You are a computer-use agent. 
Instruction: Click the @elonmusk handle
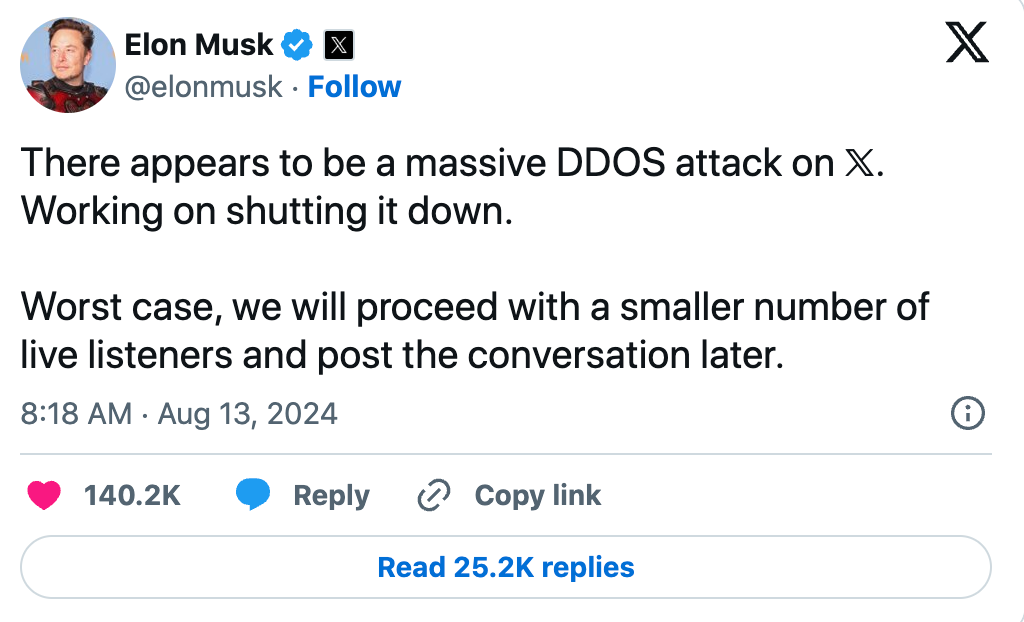coord(203,87)
